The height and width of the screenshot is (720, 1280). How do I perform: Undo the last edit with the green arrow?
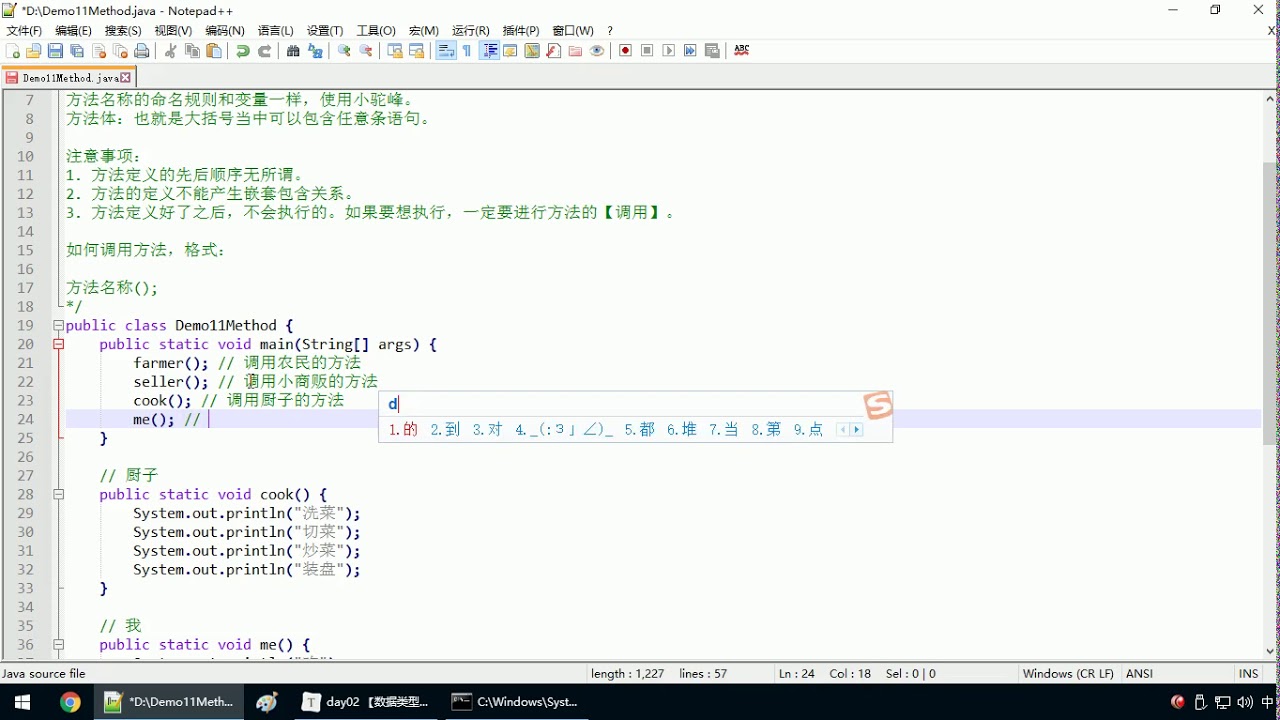[x=242, y=50]
